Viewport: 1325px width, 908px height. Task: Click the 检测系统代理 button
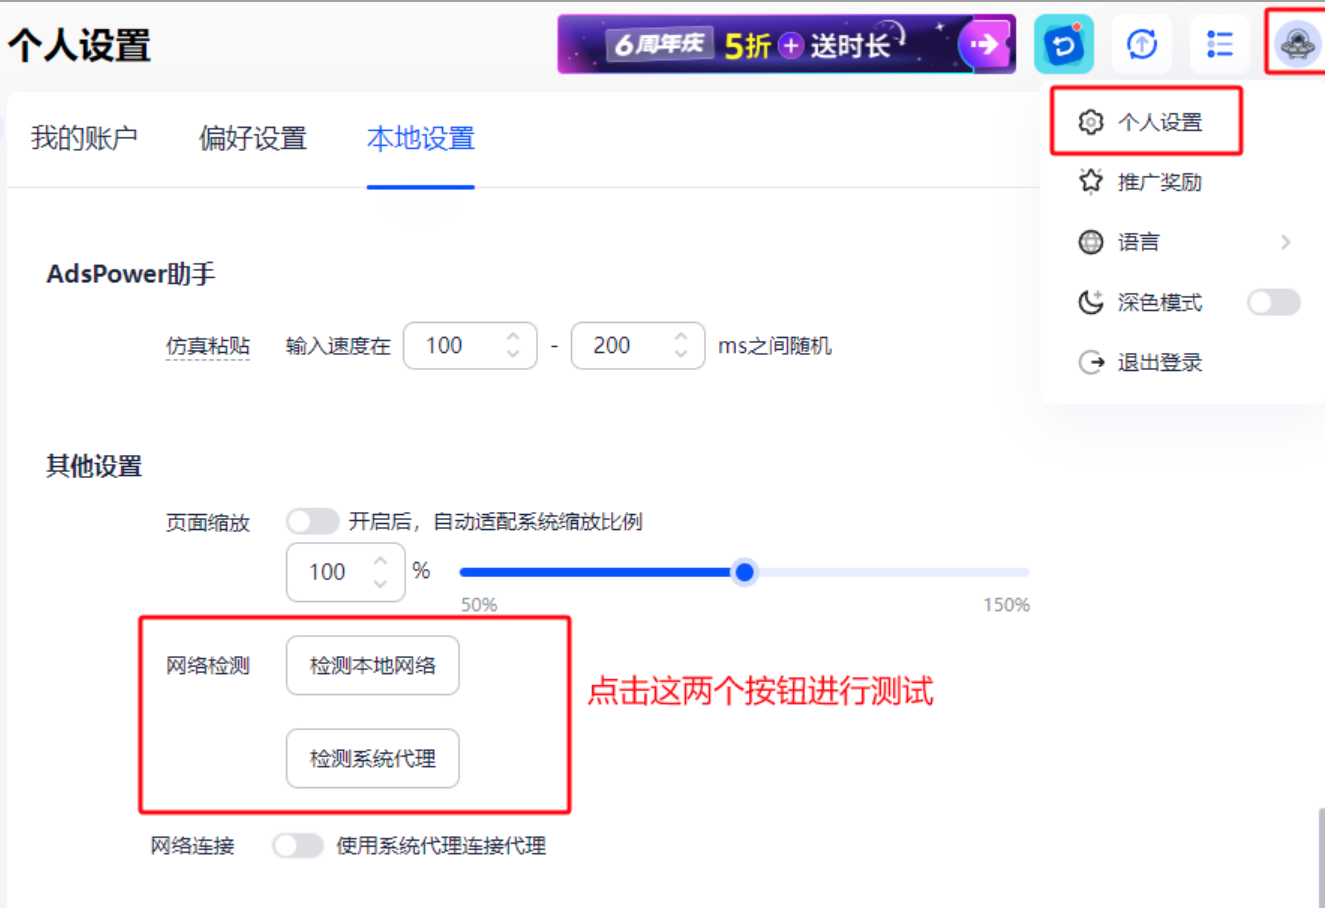click(372, 758)
